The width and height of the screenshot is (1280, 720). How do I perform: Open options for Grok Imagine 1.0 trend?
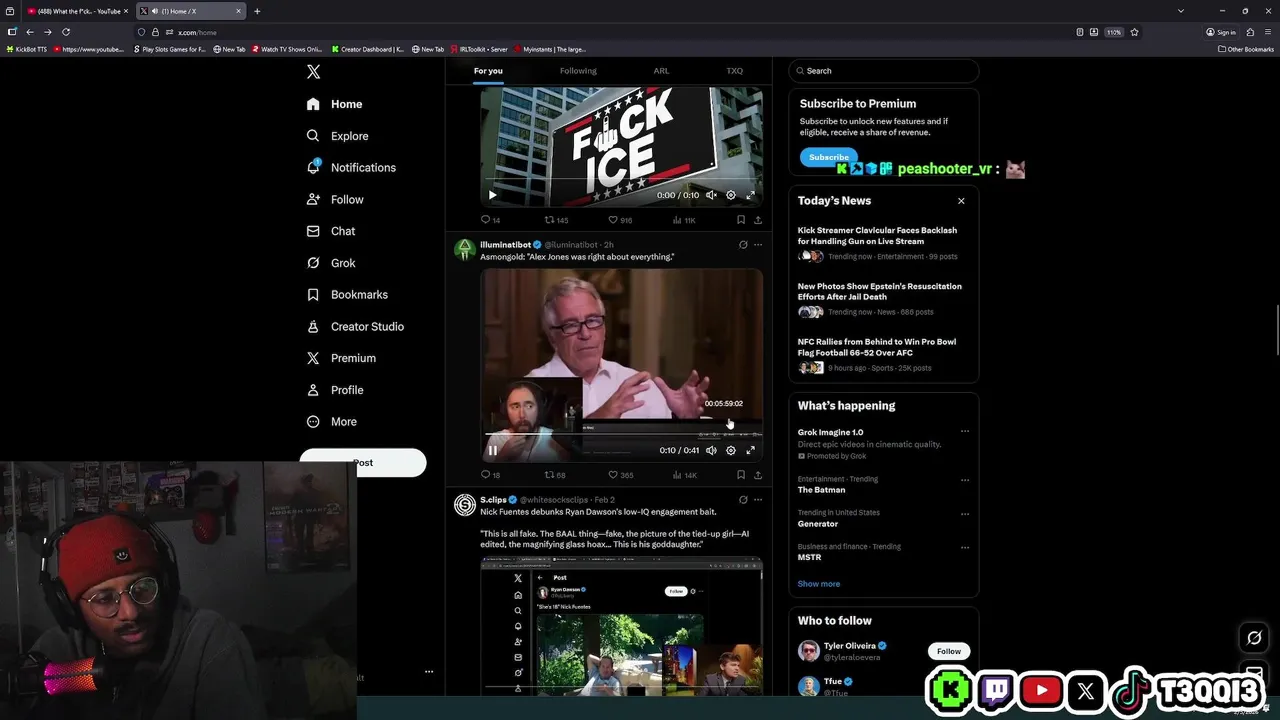pos(965,432)
